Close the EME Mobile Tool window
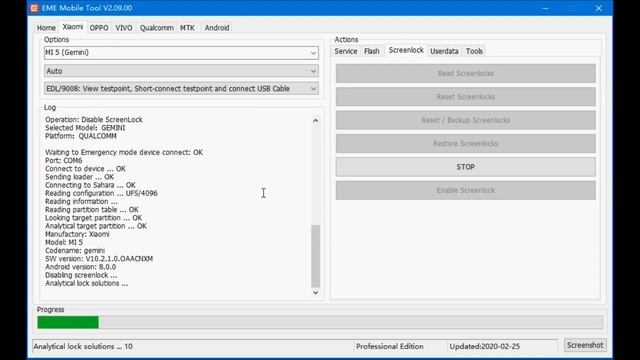640x360 pixels. (x=598, y=8)
